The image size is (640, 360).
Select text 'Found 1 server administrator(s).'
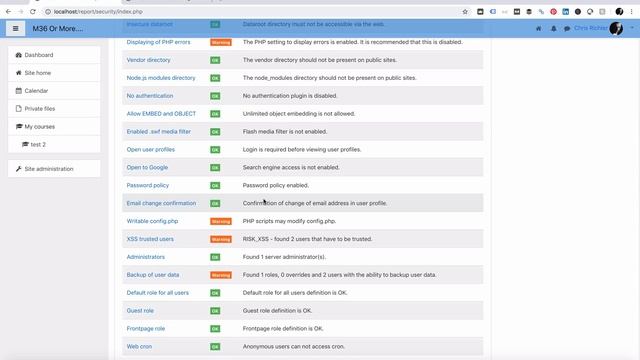pyautogui.click(x=284, y=257)
